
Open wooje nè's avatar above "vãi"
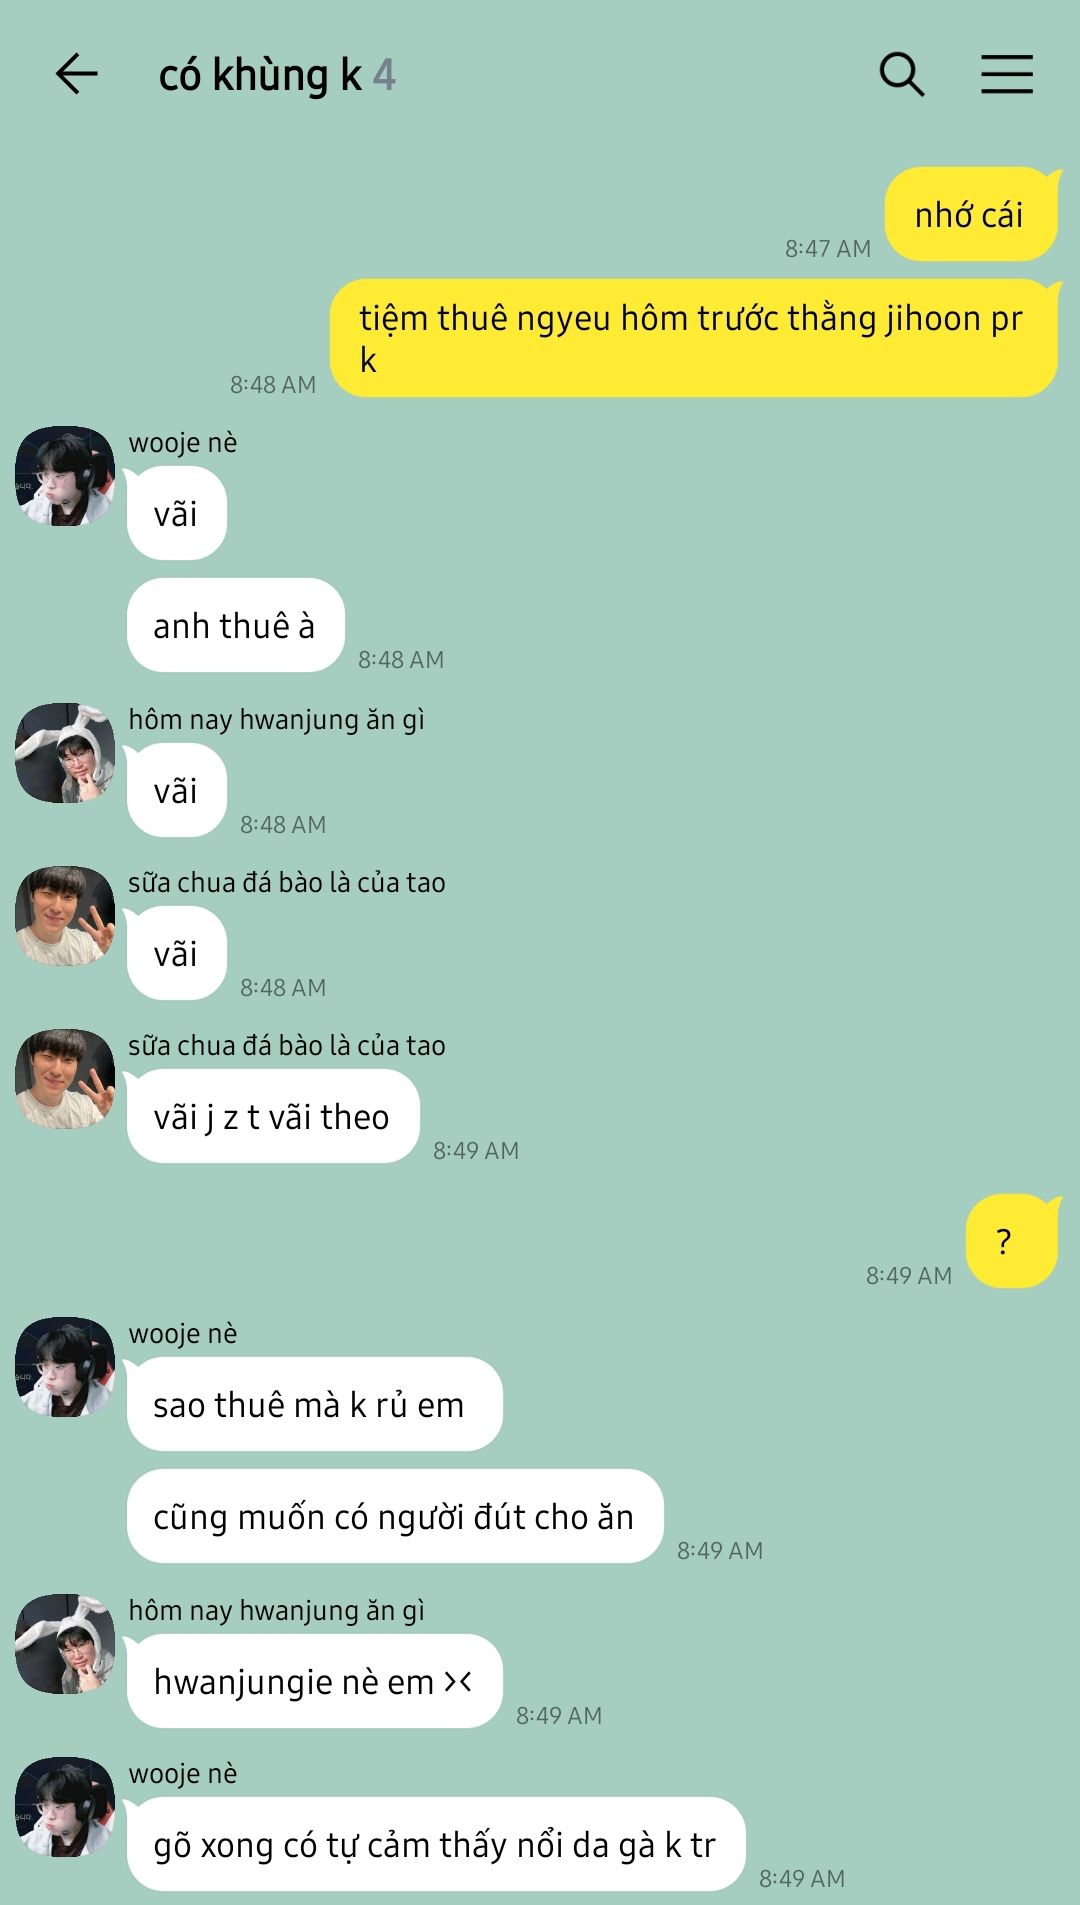coord(65,476)
